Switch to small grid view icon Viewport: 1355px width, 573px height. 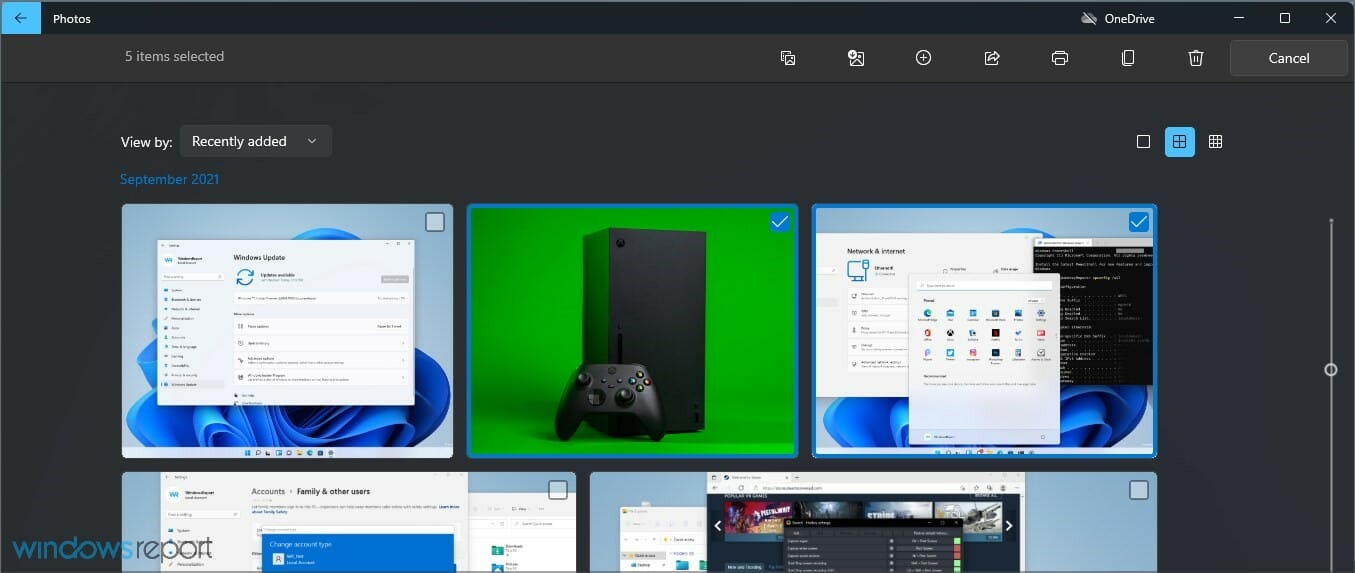point(1216,142)
